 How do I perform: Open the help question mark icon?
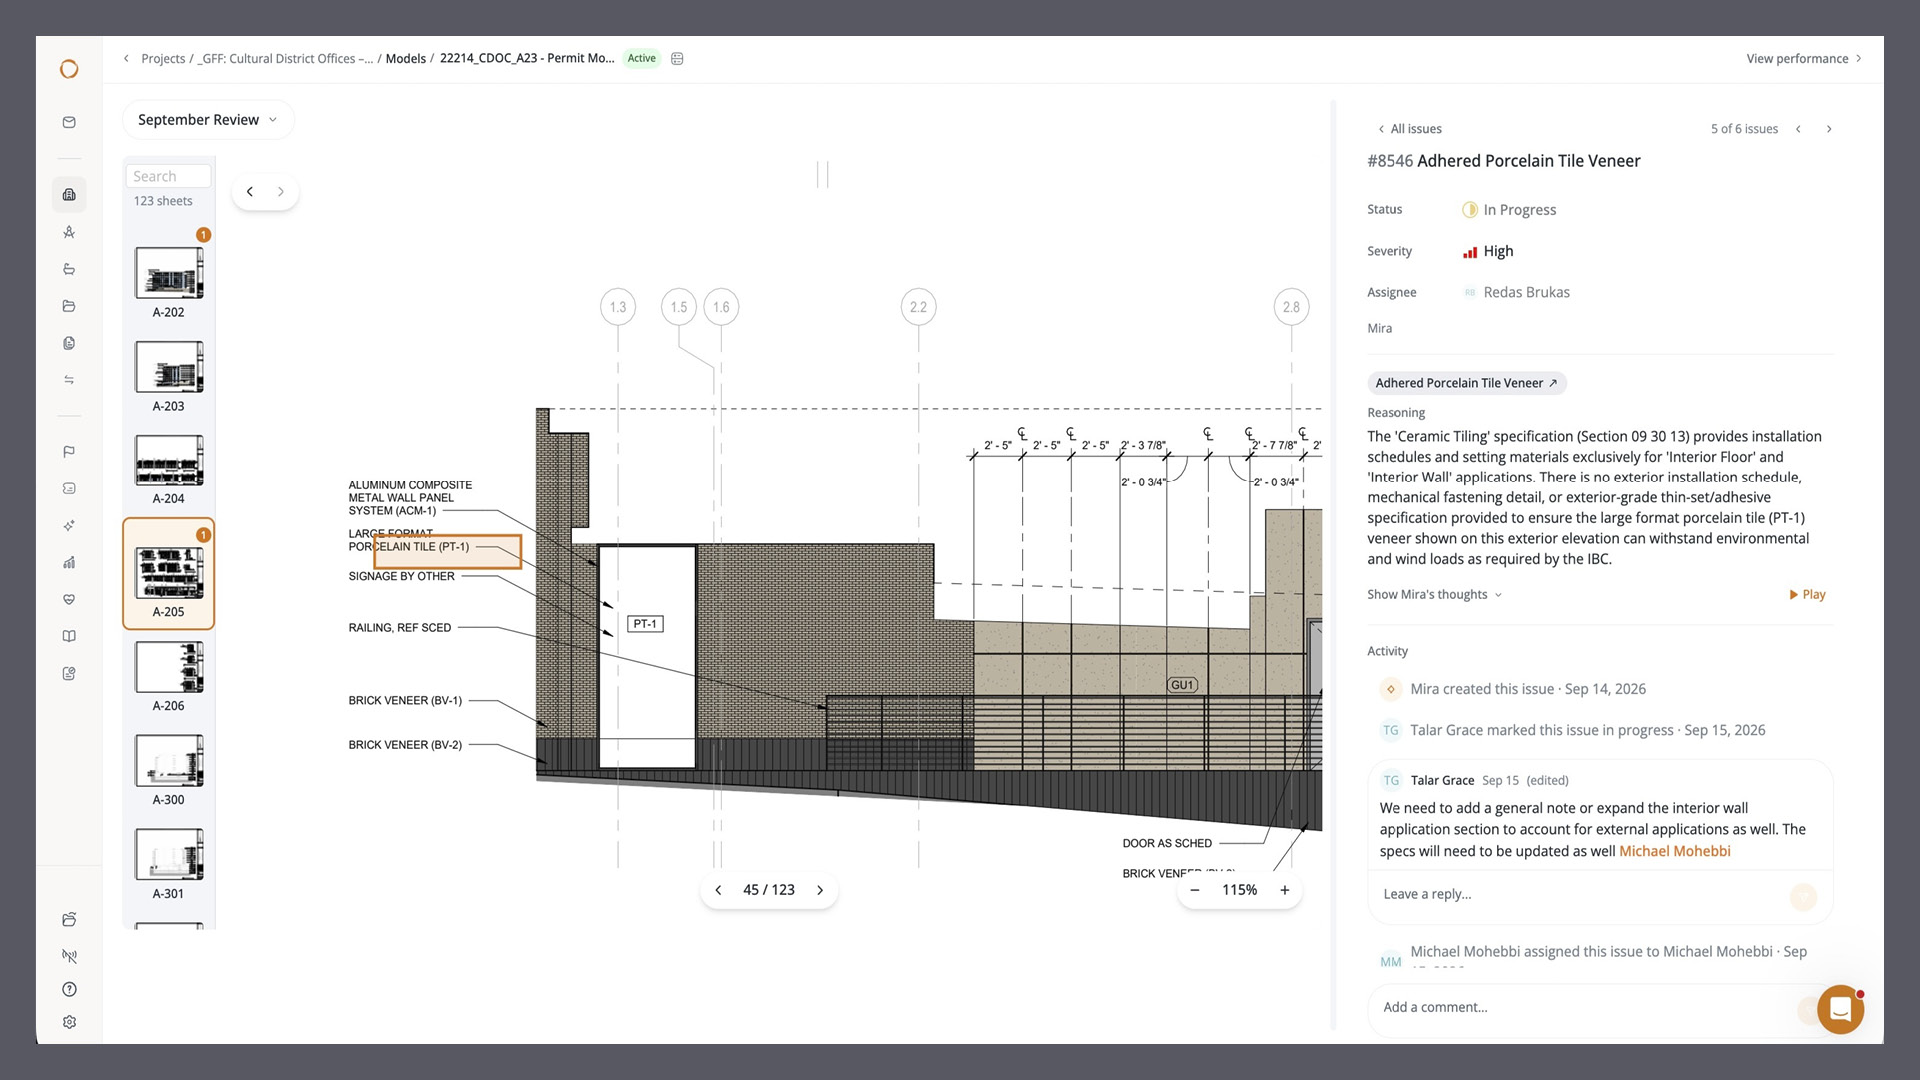69,989
